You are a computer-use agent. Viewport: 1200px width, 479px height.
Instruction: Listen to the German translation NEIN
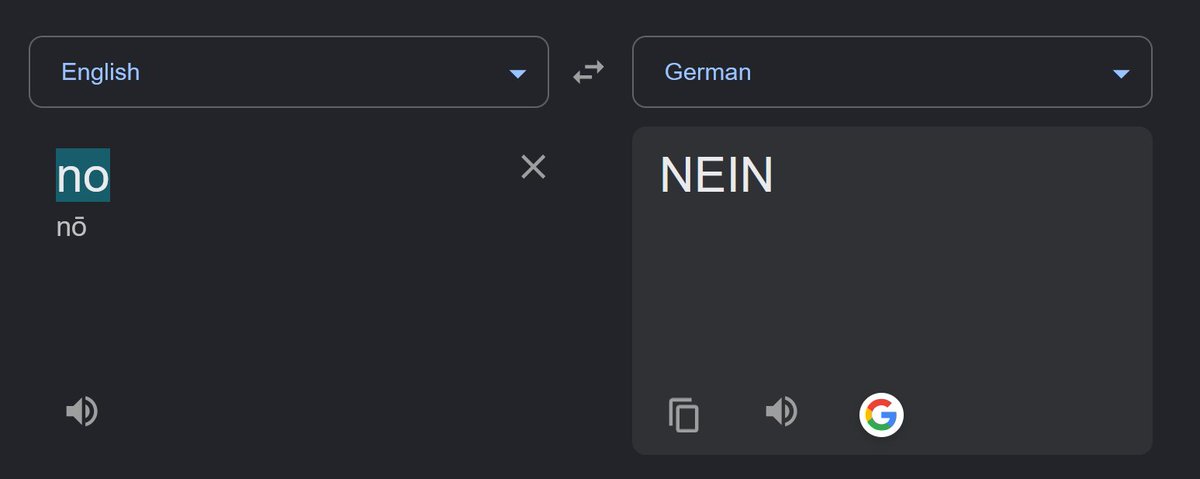click(781, 411)
